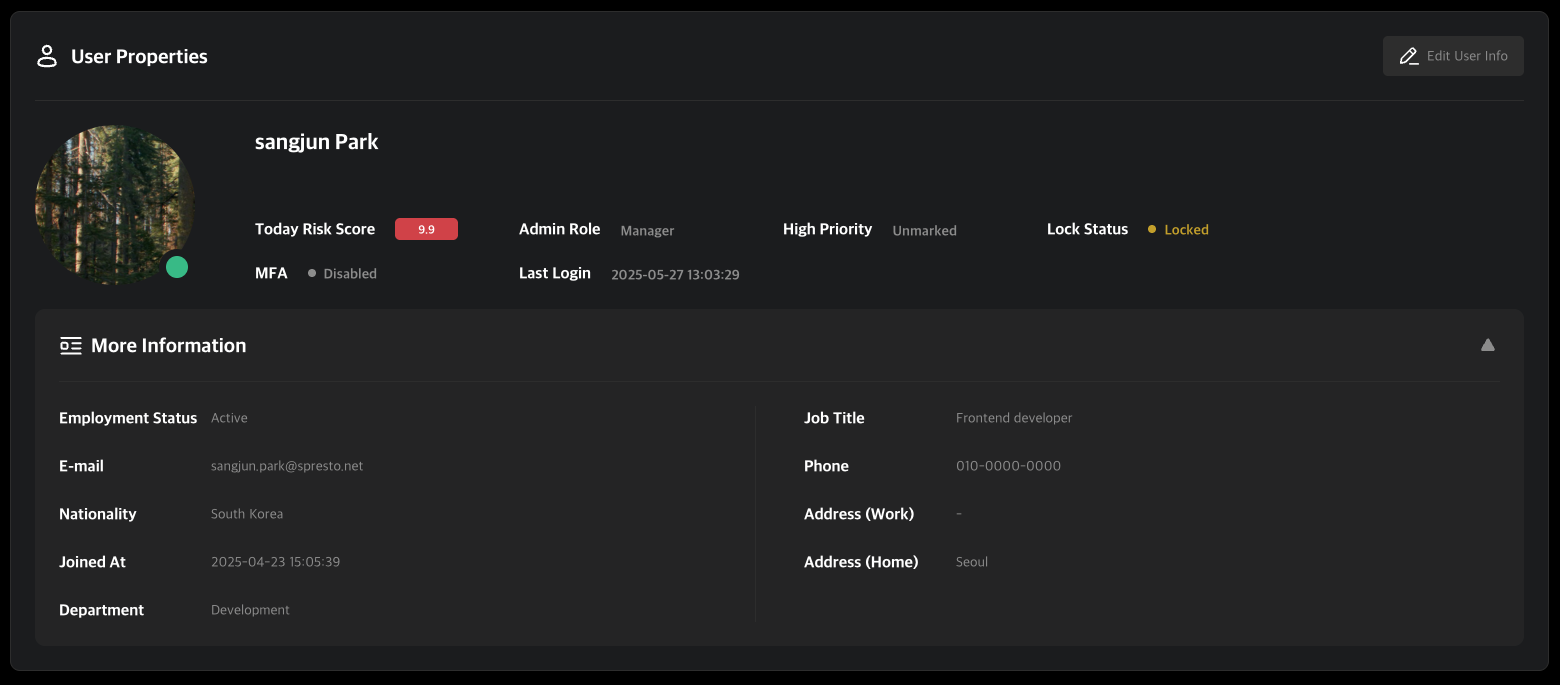Image resolution: width=1560 pixels, height=685 pixels.
Task: Click the Admin Role Manager value
Action: (x=647, y=230)
